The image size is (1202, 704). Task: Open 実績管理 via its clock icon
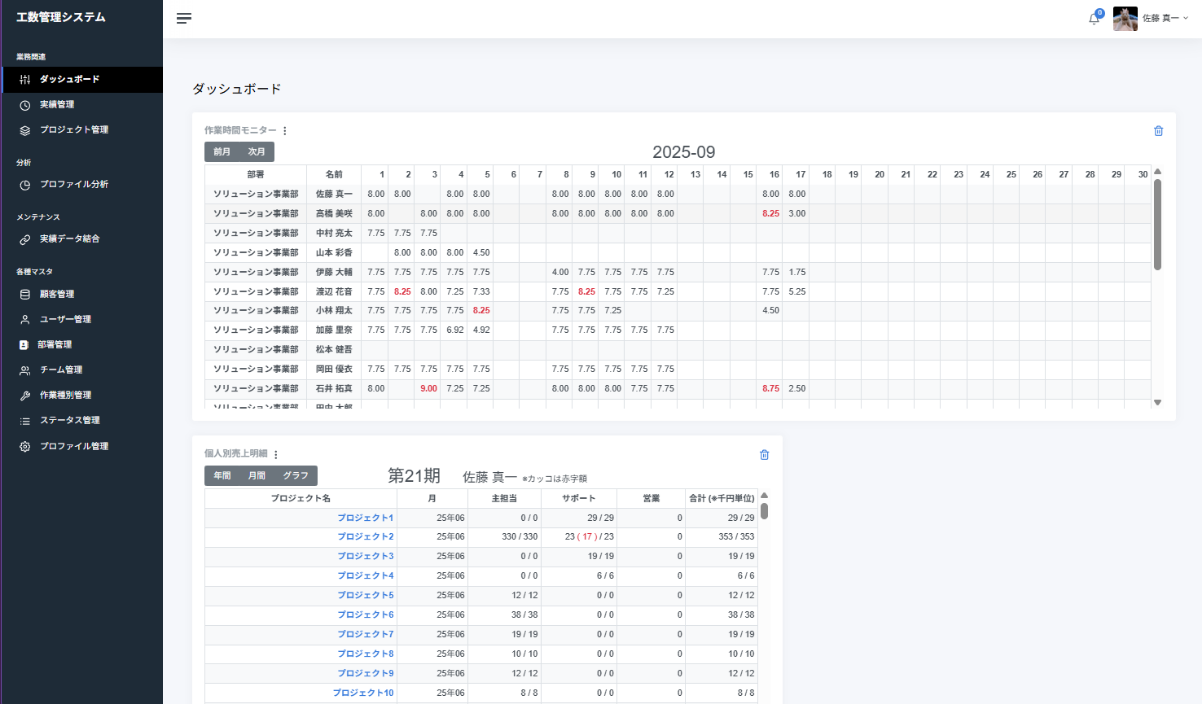[27, 104]
